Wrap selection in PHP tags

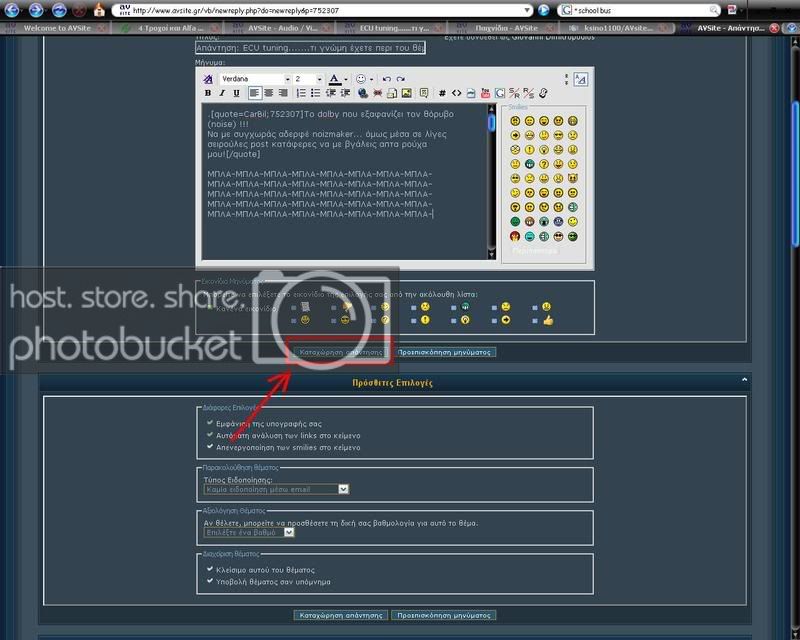tap(470, 93)
